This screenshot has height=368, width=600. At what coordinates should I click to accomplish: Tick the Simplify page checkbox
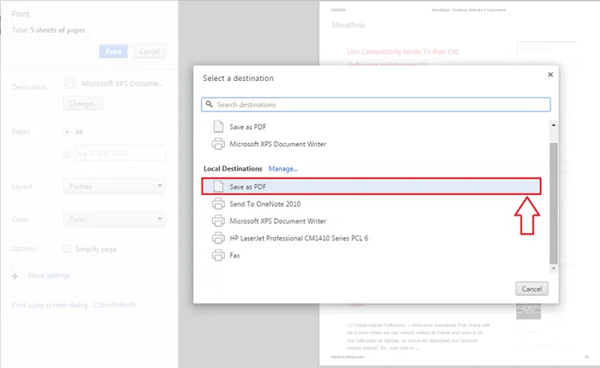coord(67,249)
